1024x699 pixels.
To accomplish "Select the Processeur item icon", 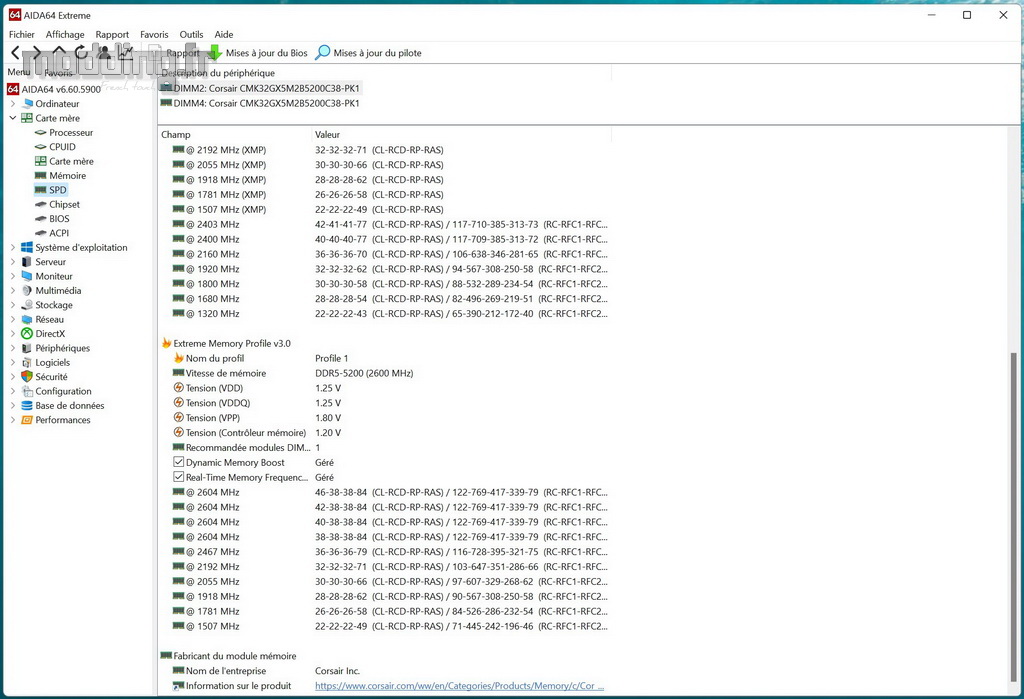I will tap(40, 132).
